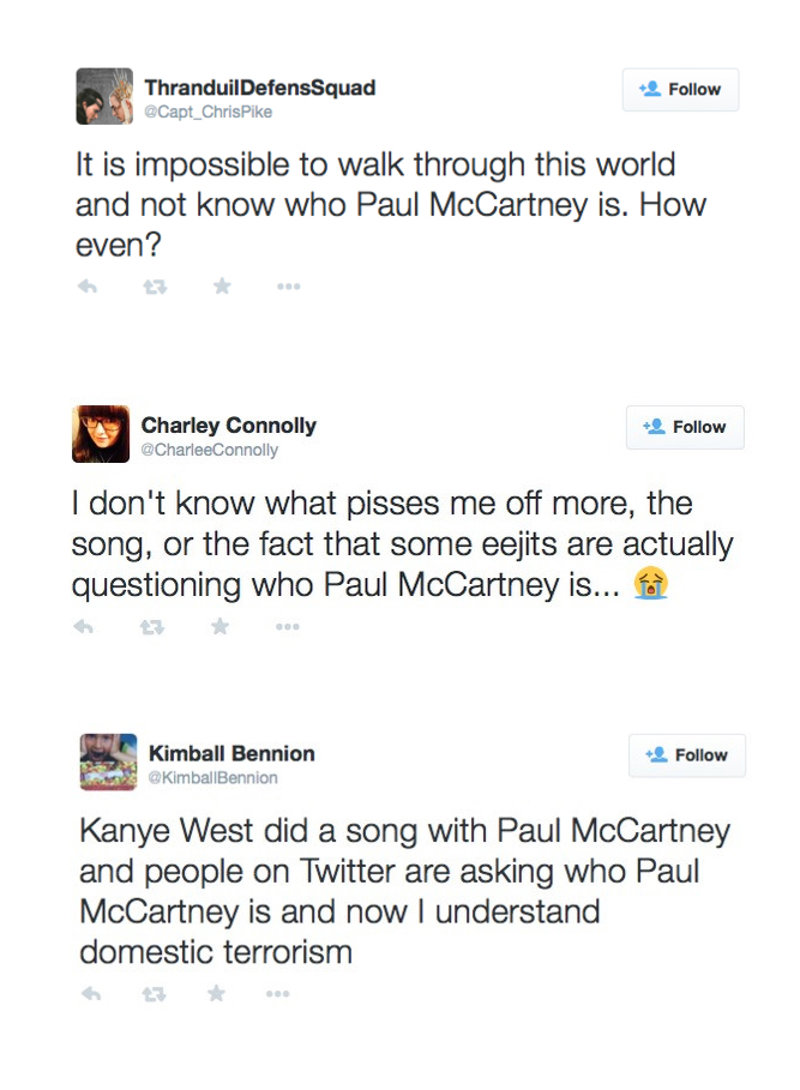
Task: Open more options on Charley Connolly's tweet
Action: [x=287, y=627]
